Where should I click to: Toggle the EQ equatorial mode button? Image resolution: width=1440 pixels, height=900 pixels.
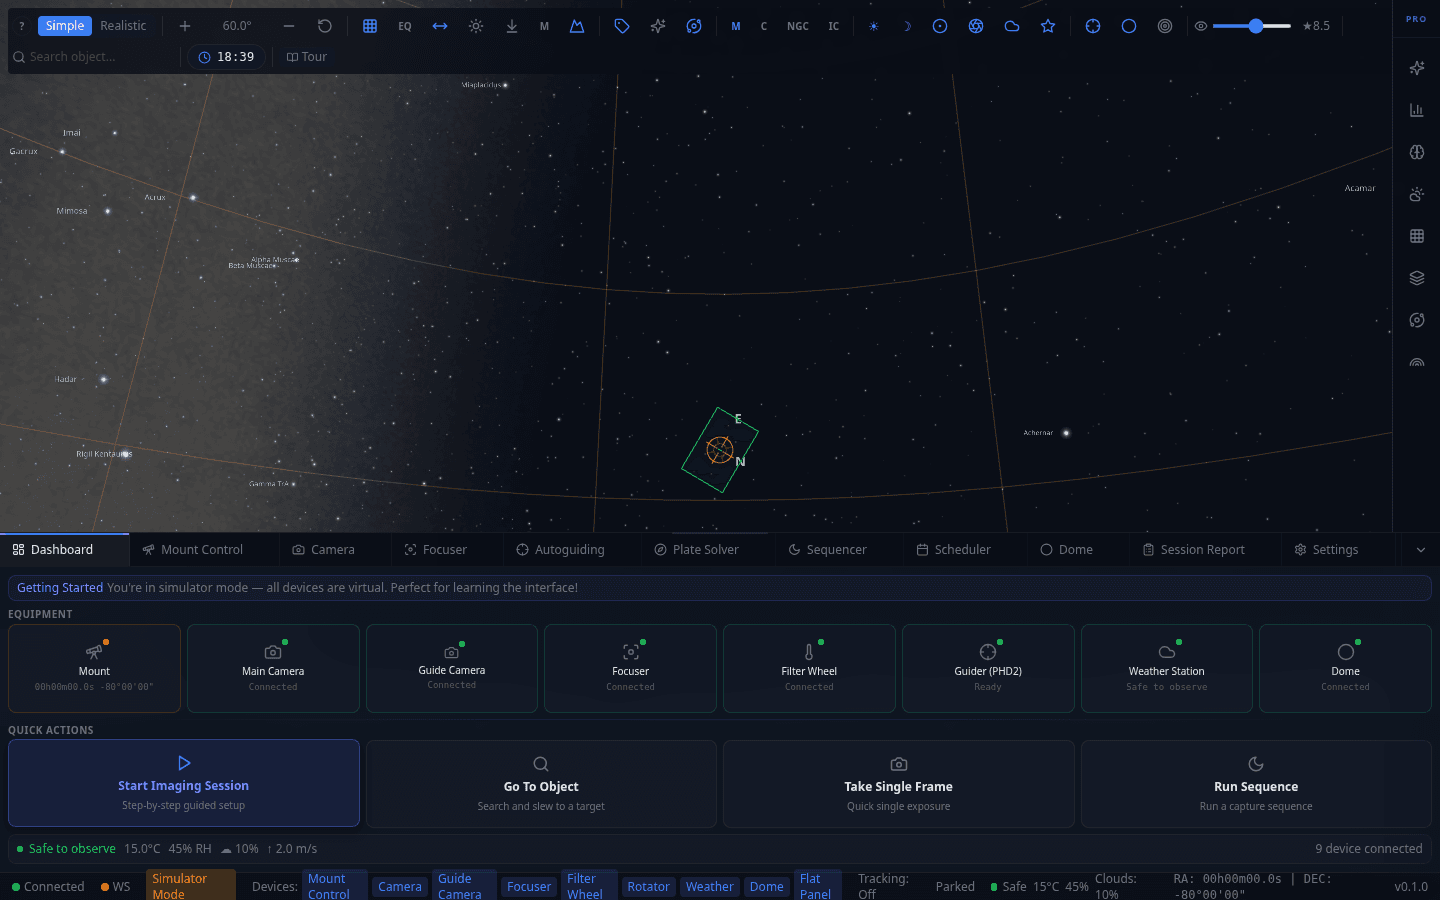pyautogui.click(x=405, y=26)
